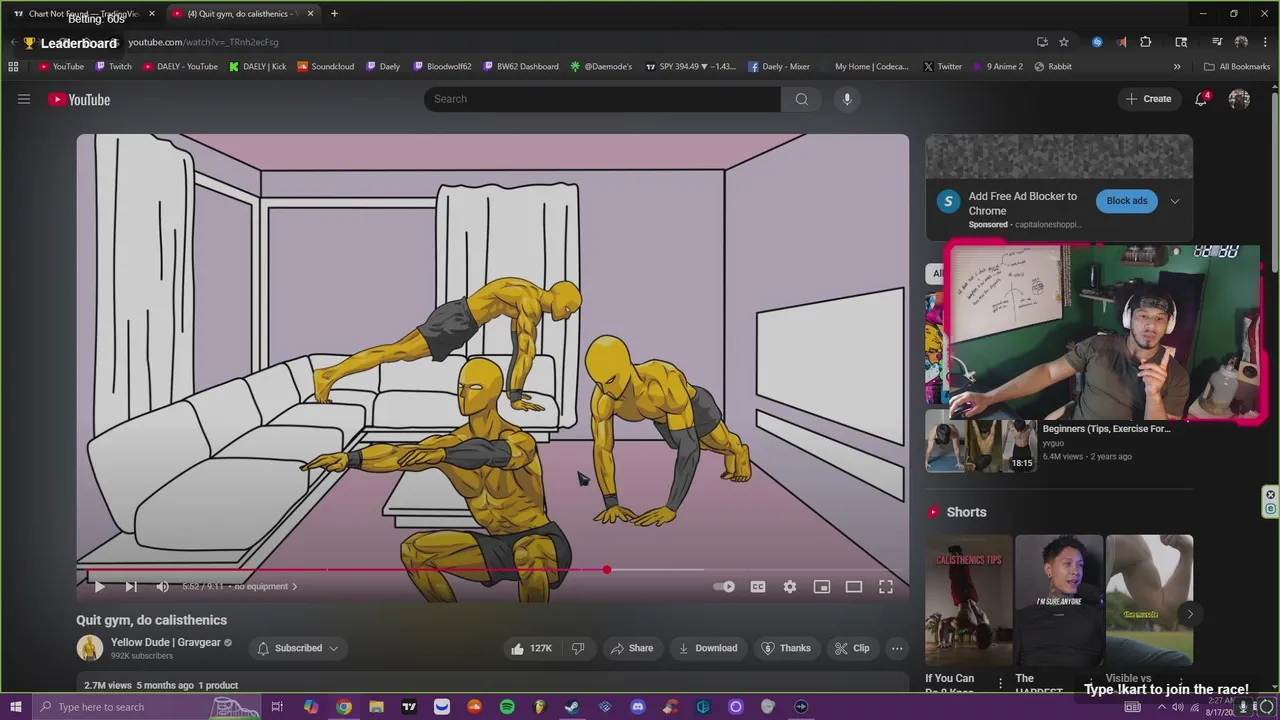This screenshot has width=1280, height=720.
Task: Open the DAELY | Kick bookmark
Action: point(257,67)
